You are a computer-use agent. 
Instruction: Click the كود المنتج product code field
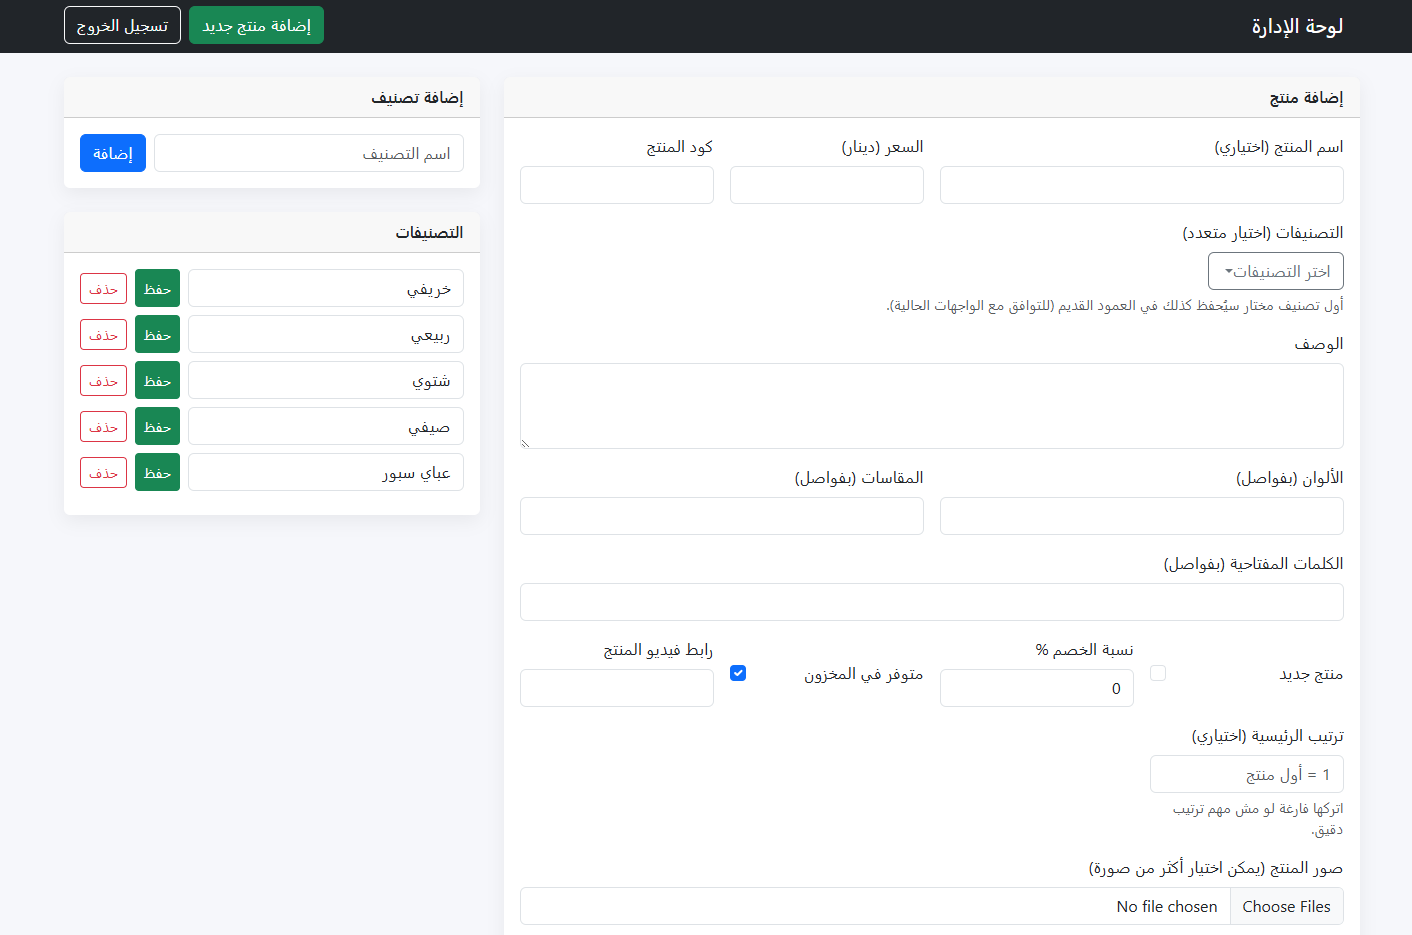pyautogui.click(x=616, y=185)
